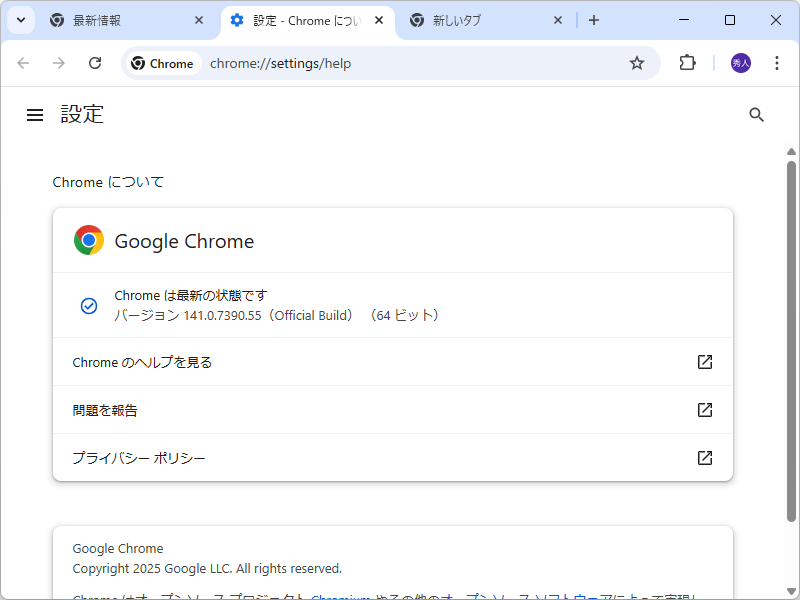
Task: Click the update status checkmark icon
Action: [x=89, y=305]
